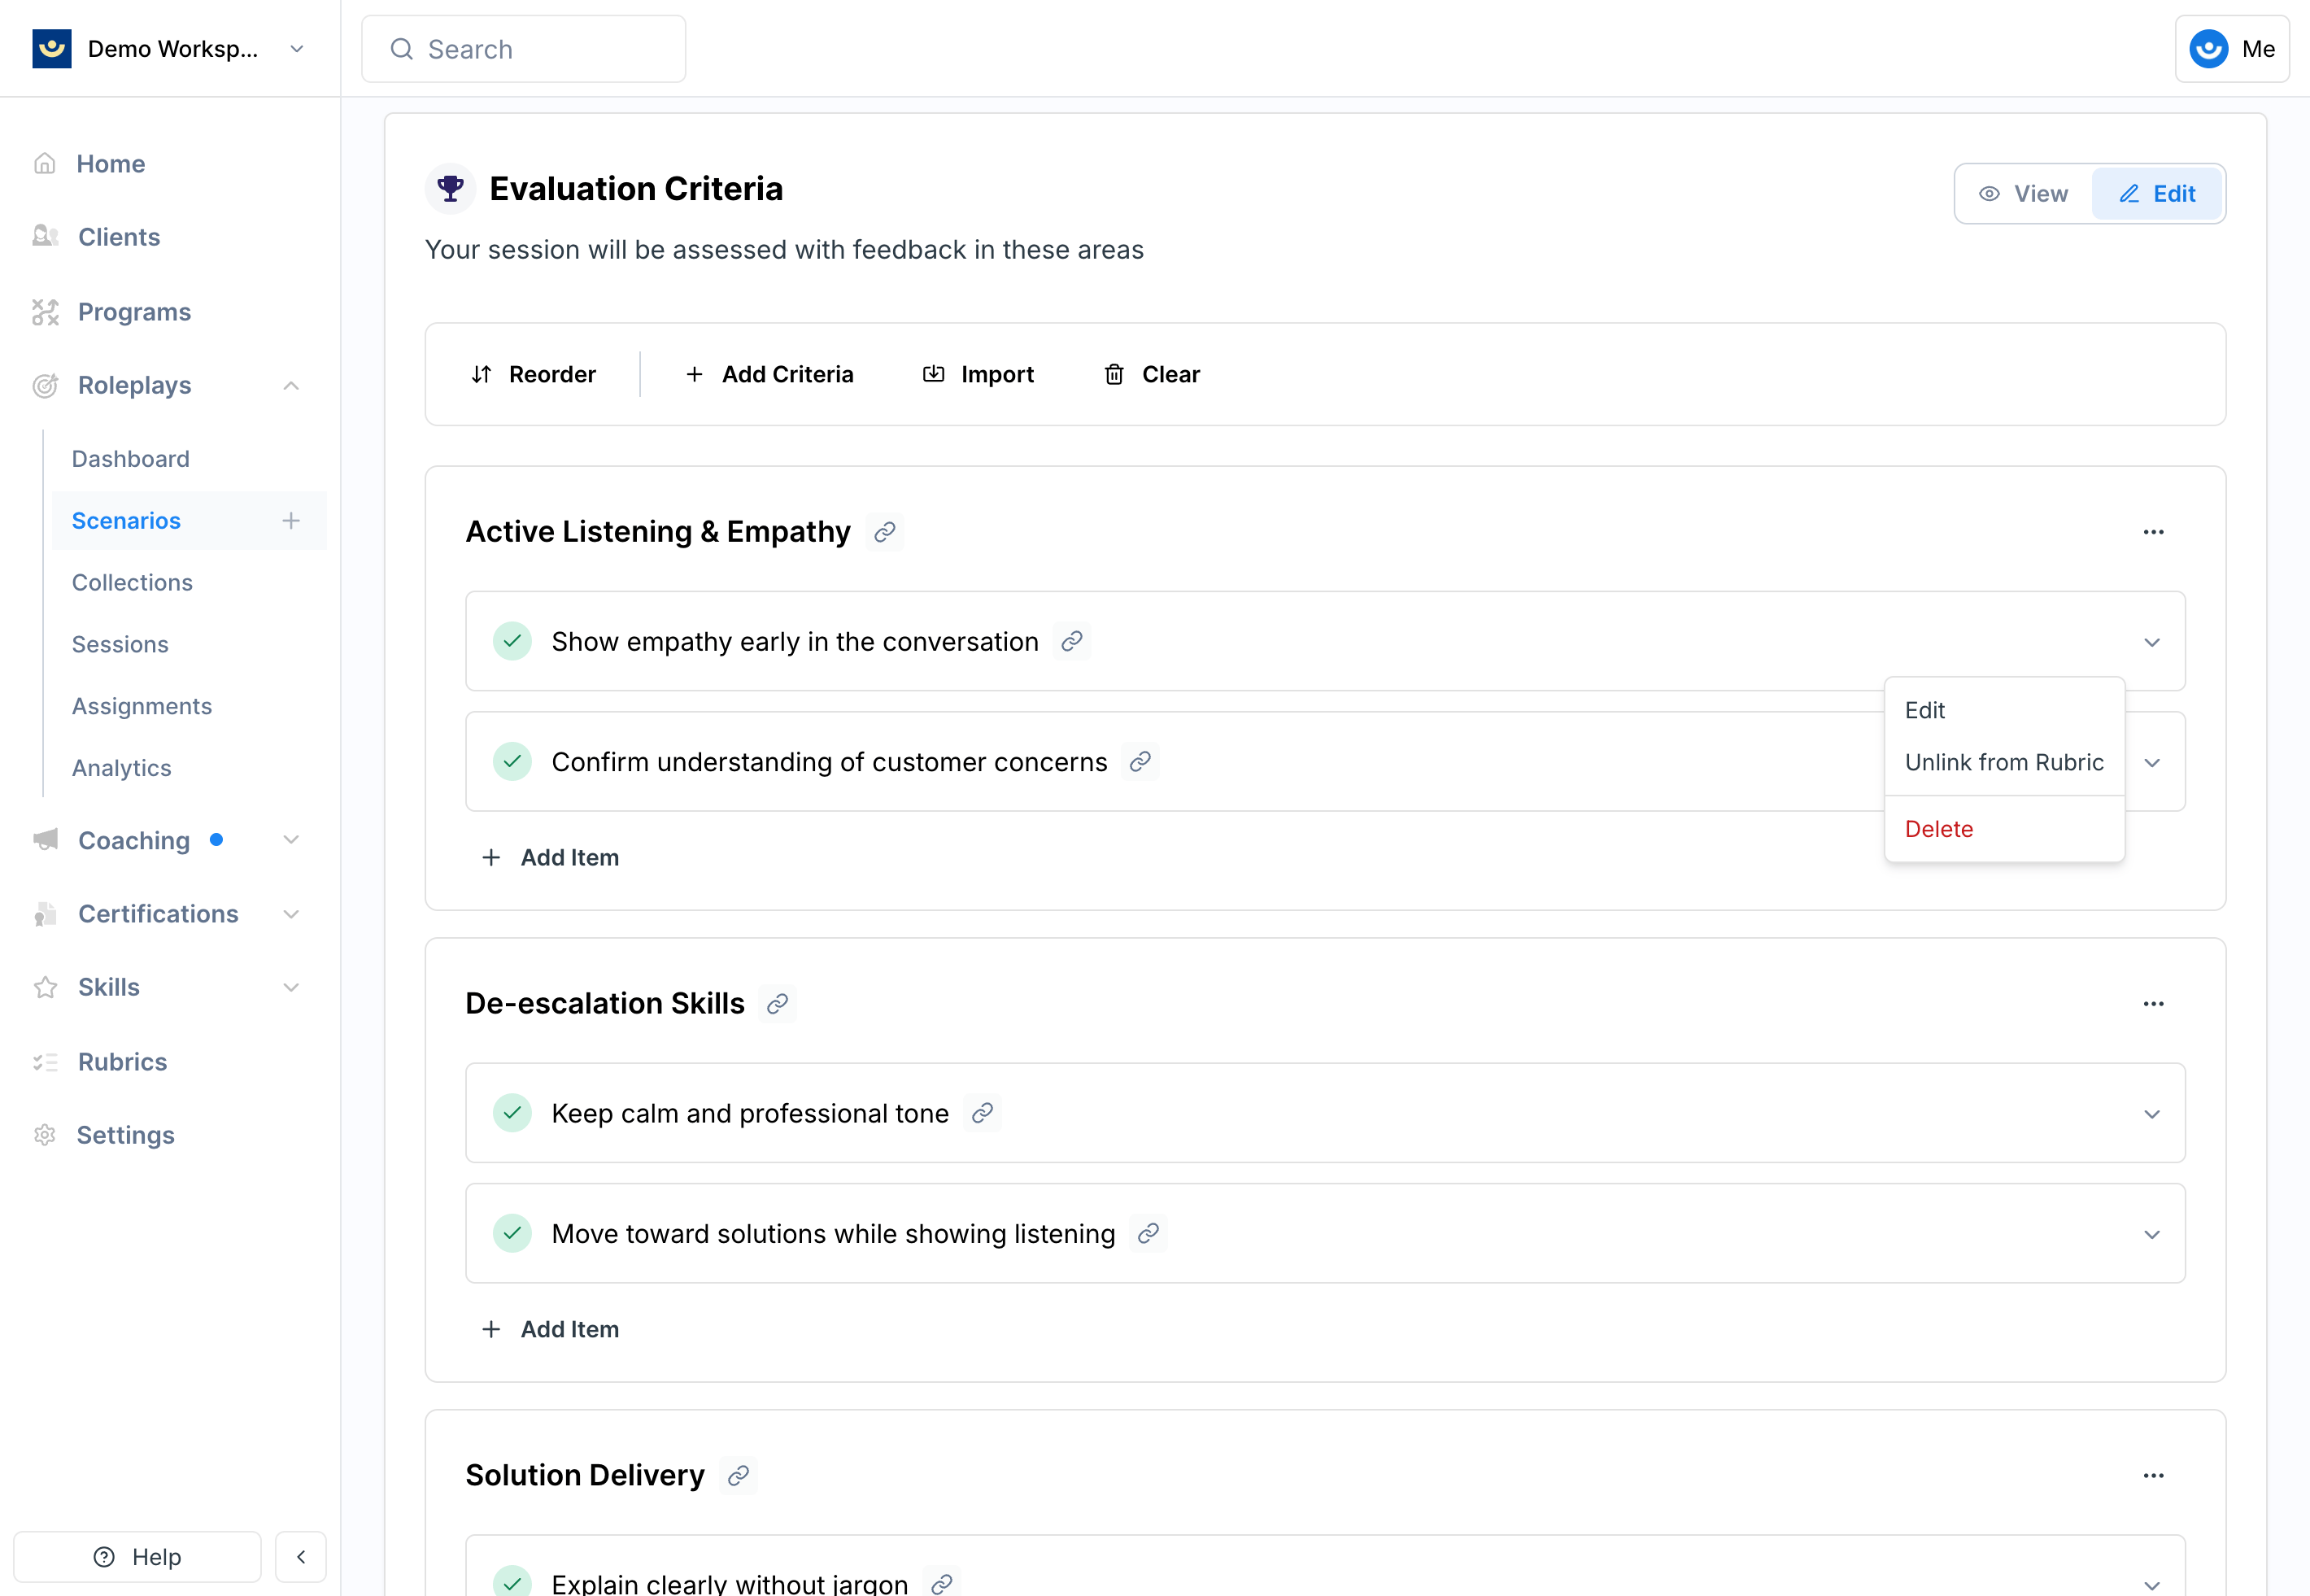Click the Demo Workspace logo icon

point(52,49)
